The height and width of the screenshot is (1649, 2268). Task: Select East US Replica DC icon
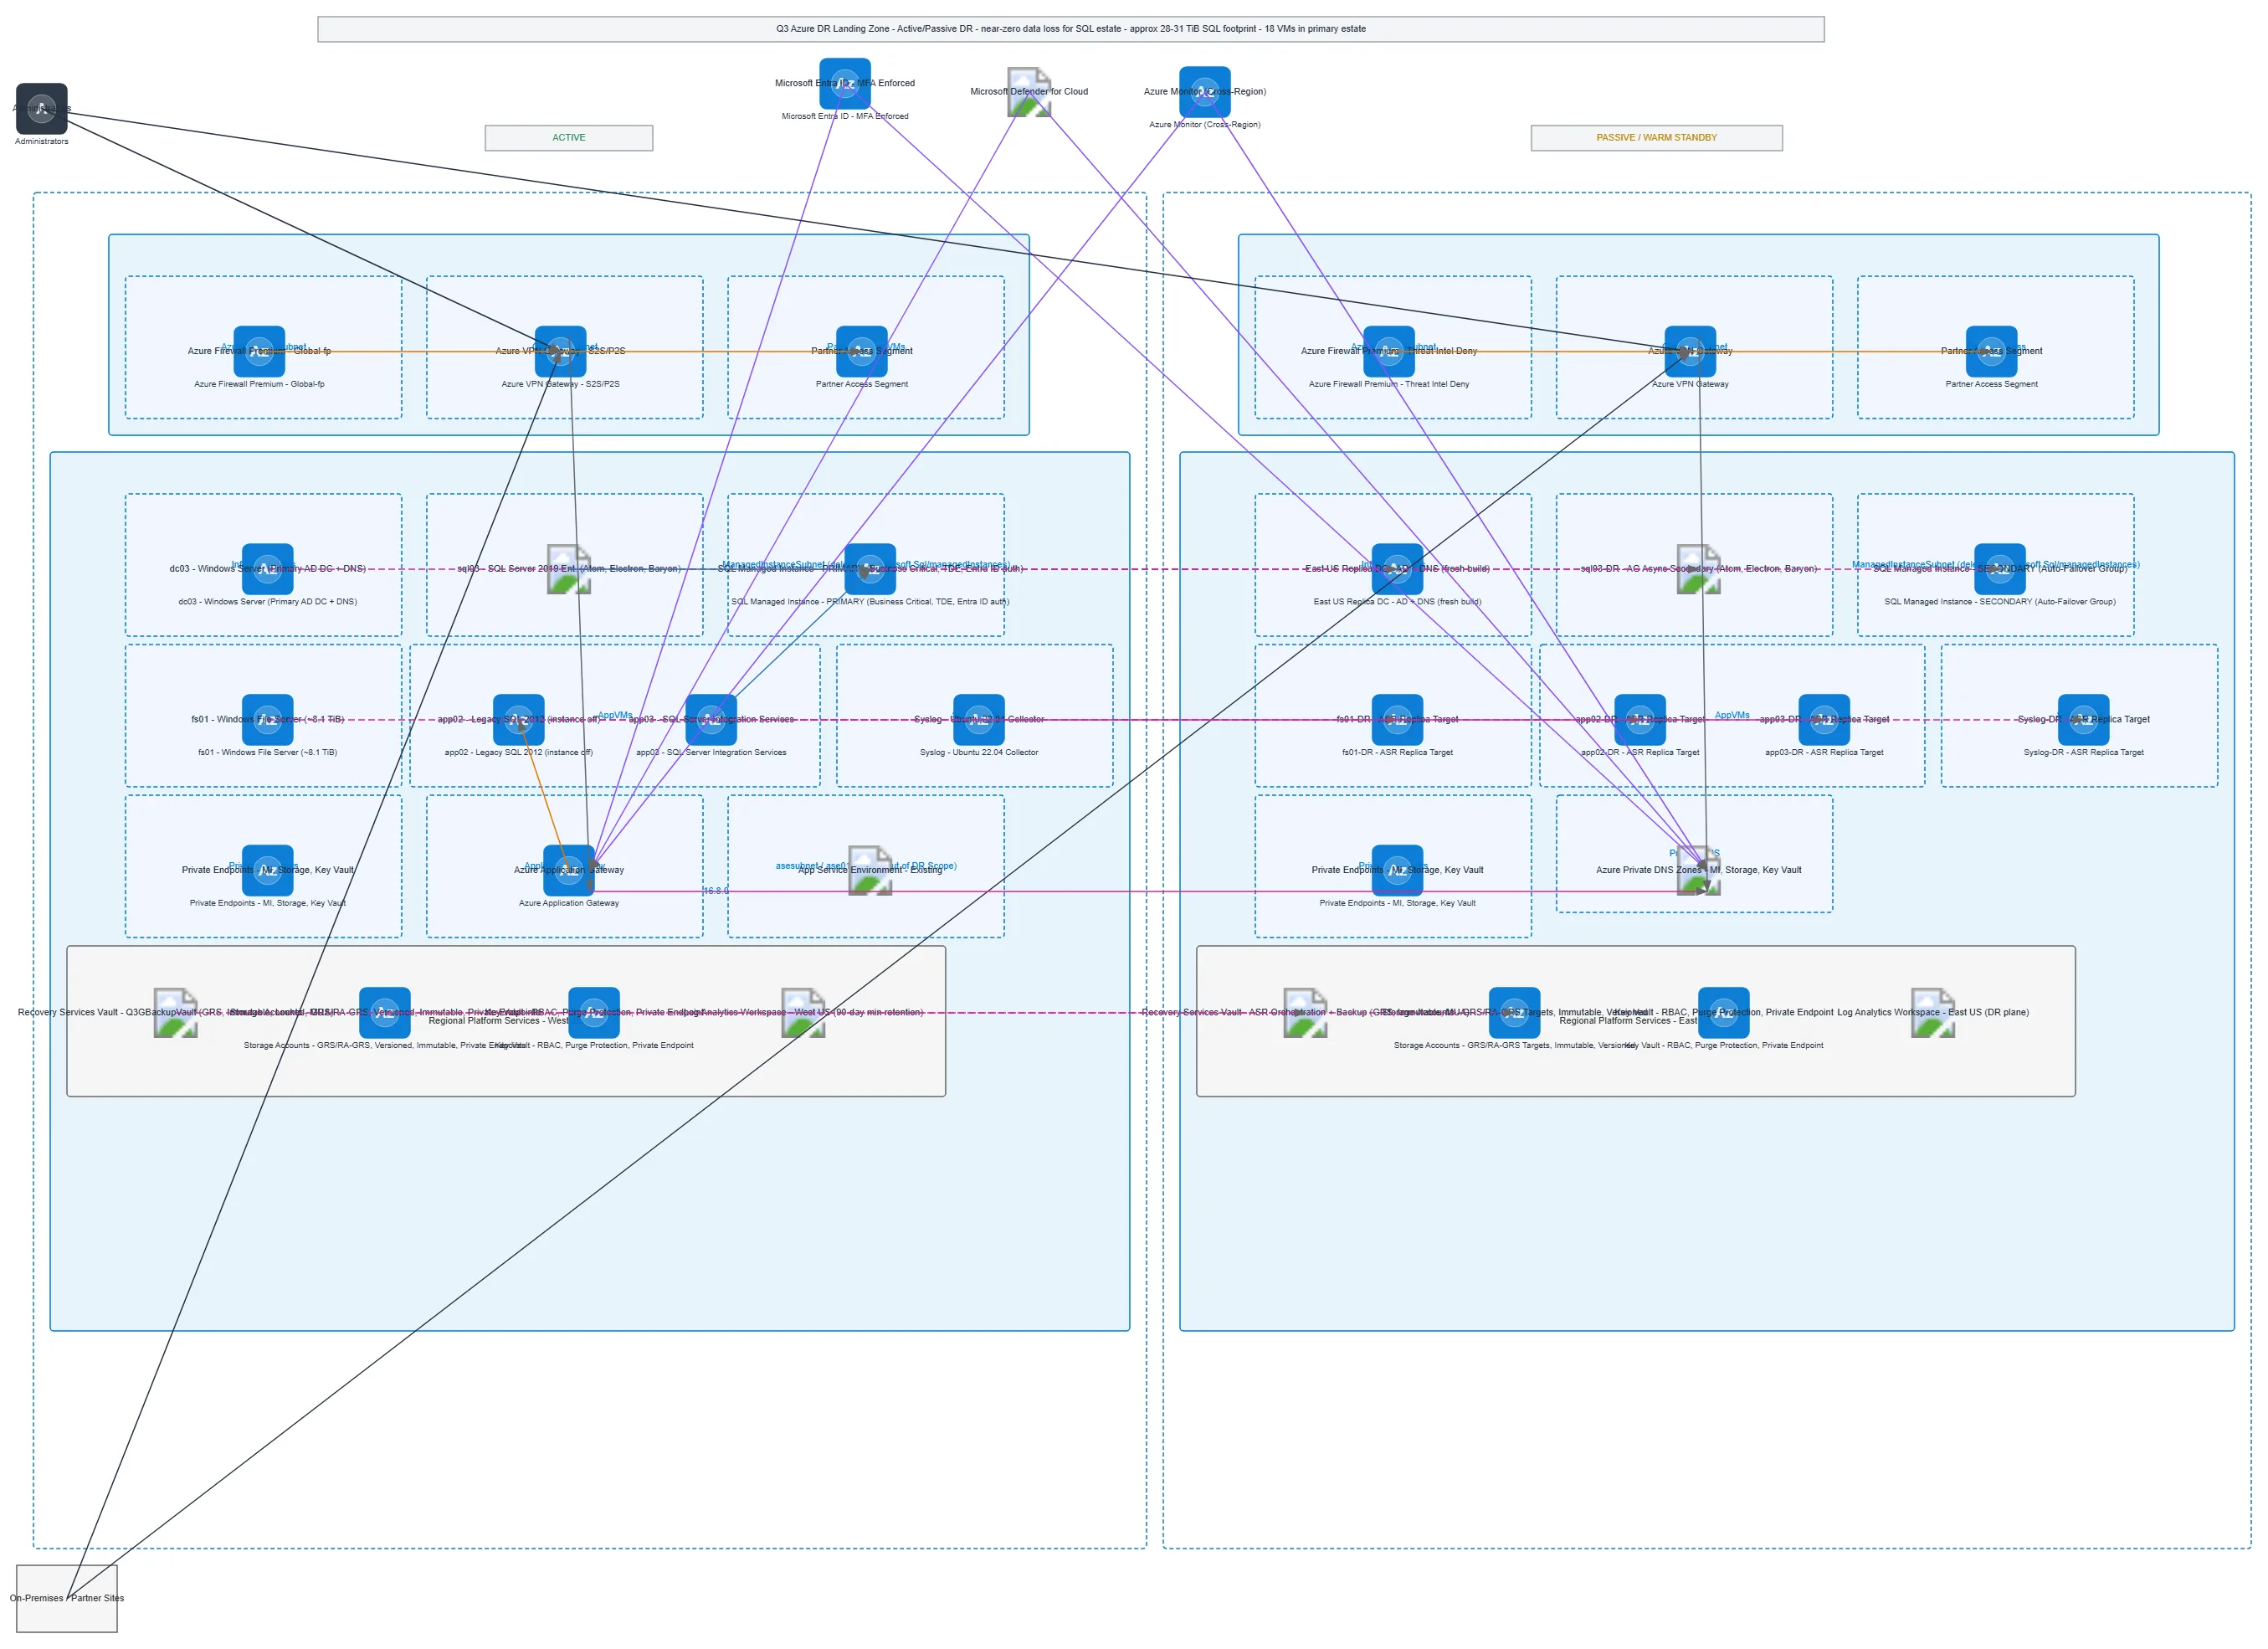coord(1397,569)
